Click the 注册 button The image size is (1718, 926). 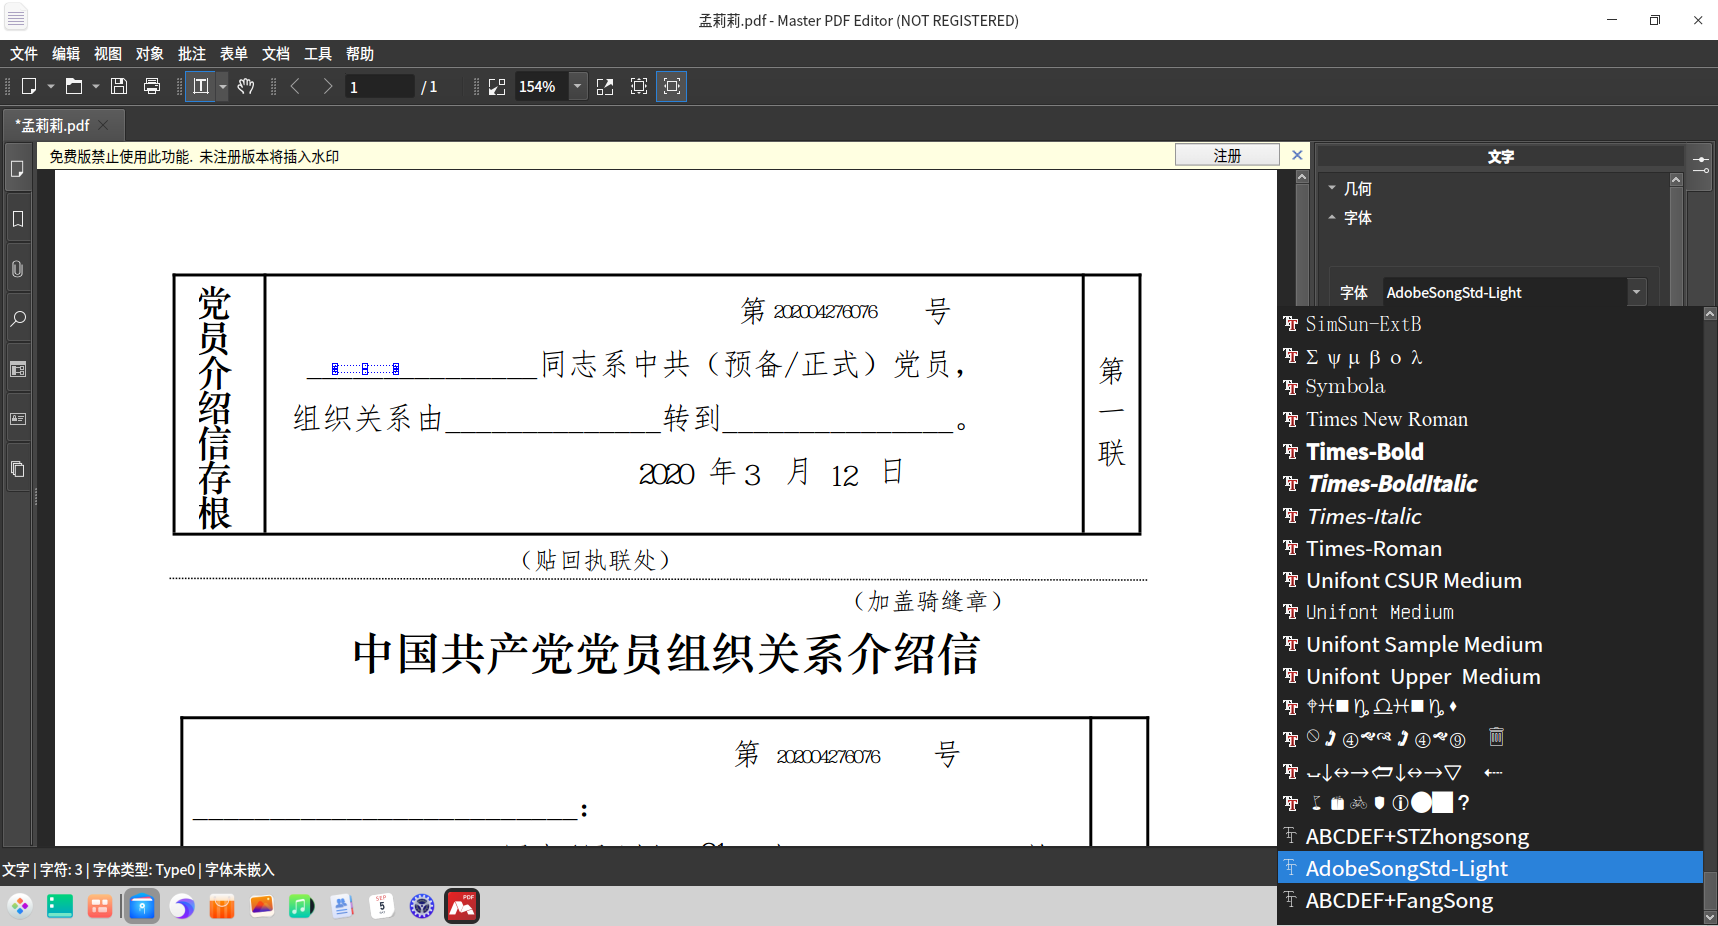(x=1227, y=155)
